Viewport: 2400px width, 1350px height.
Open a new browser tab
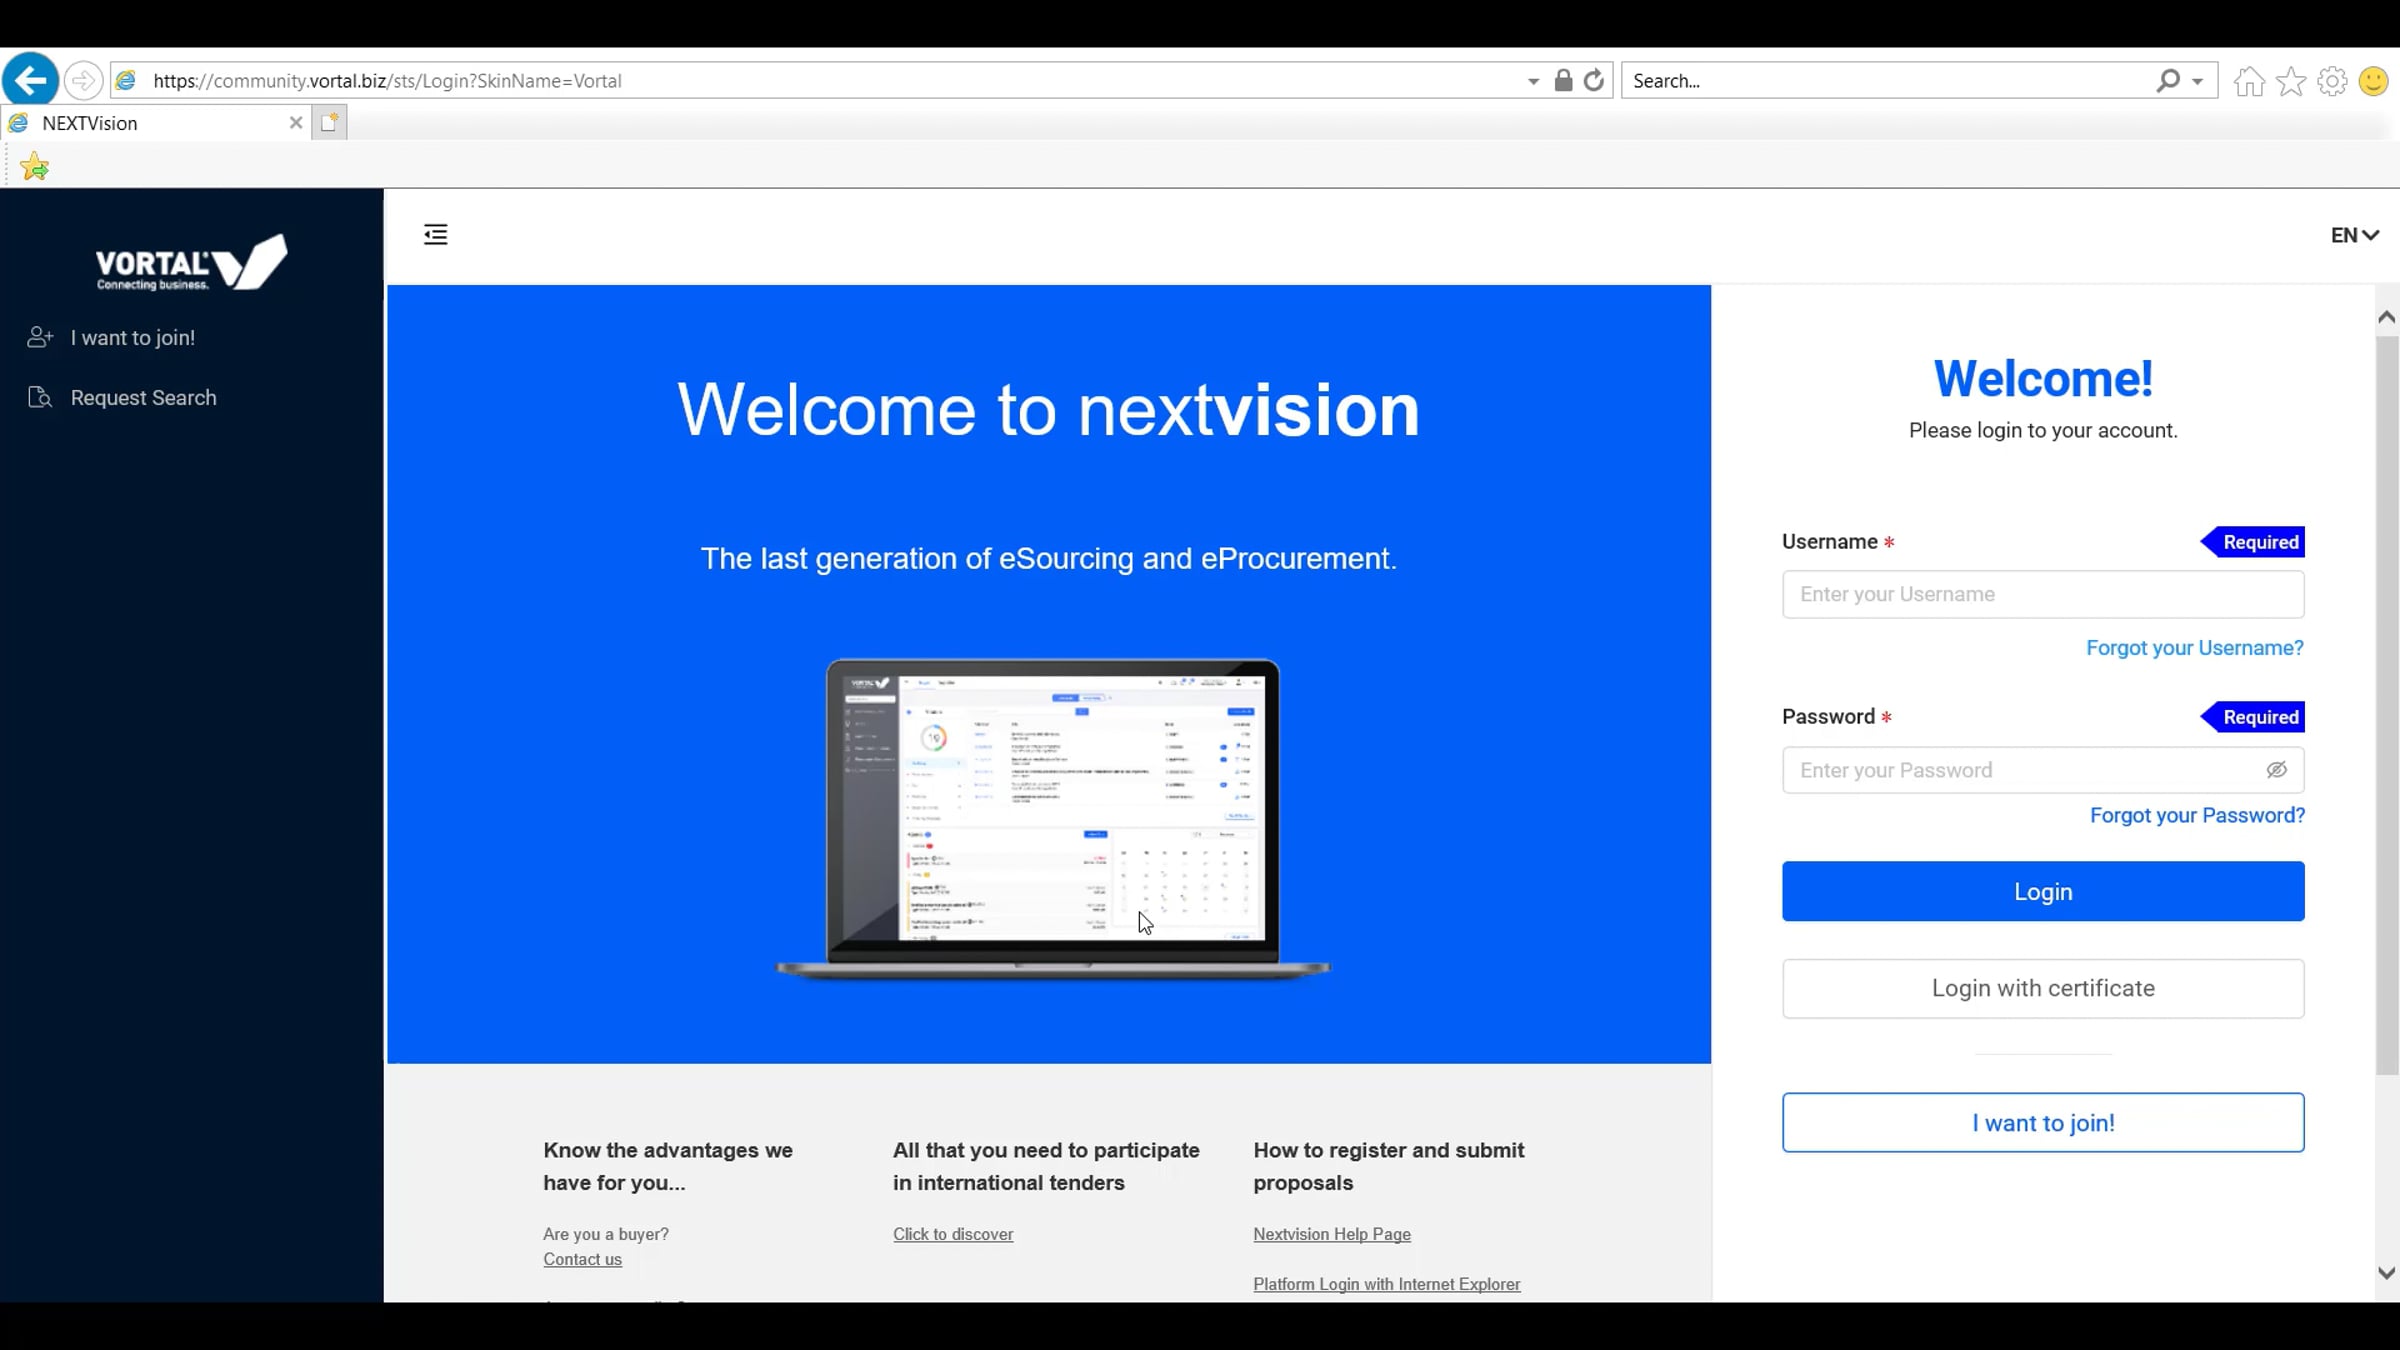(x=329, y=122)
